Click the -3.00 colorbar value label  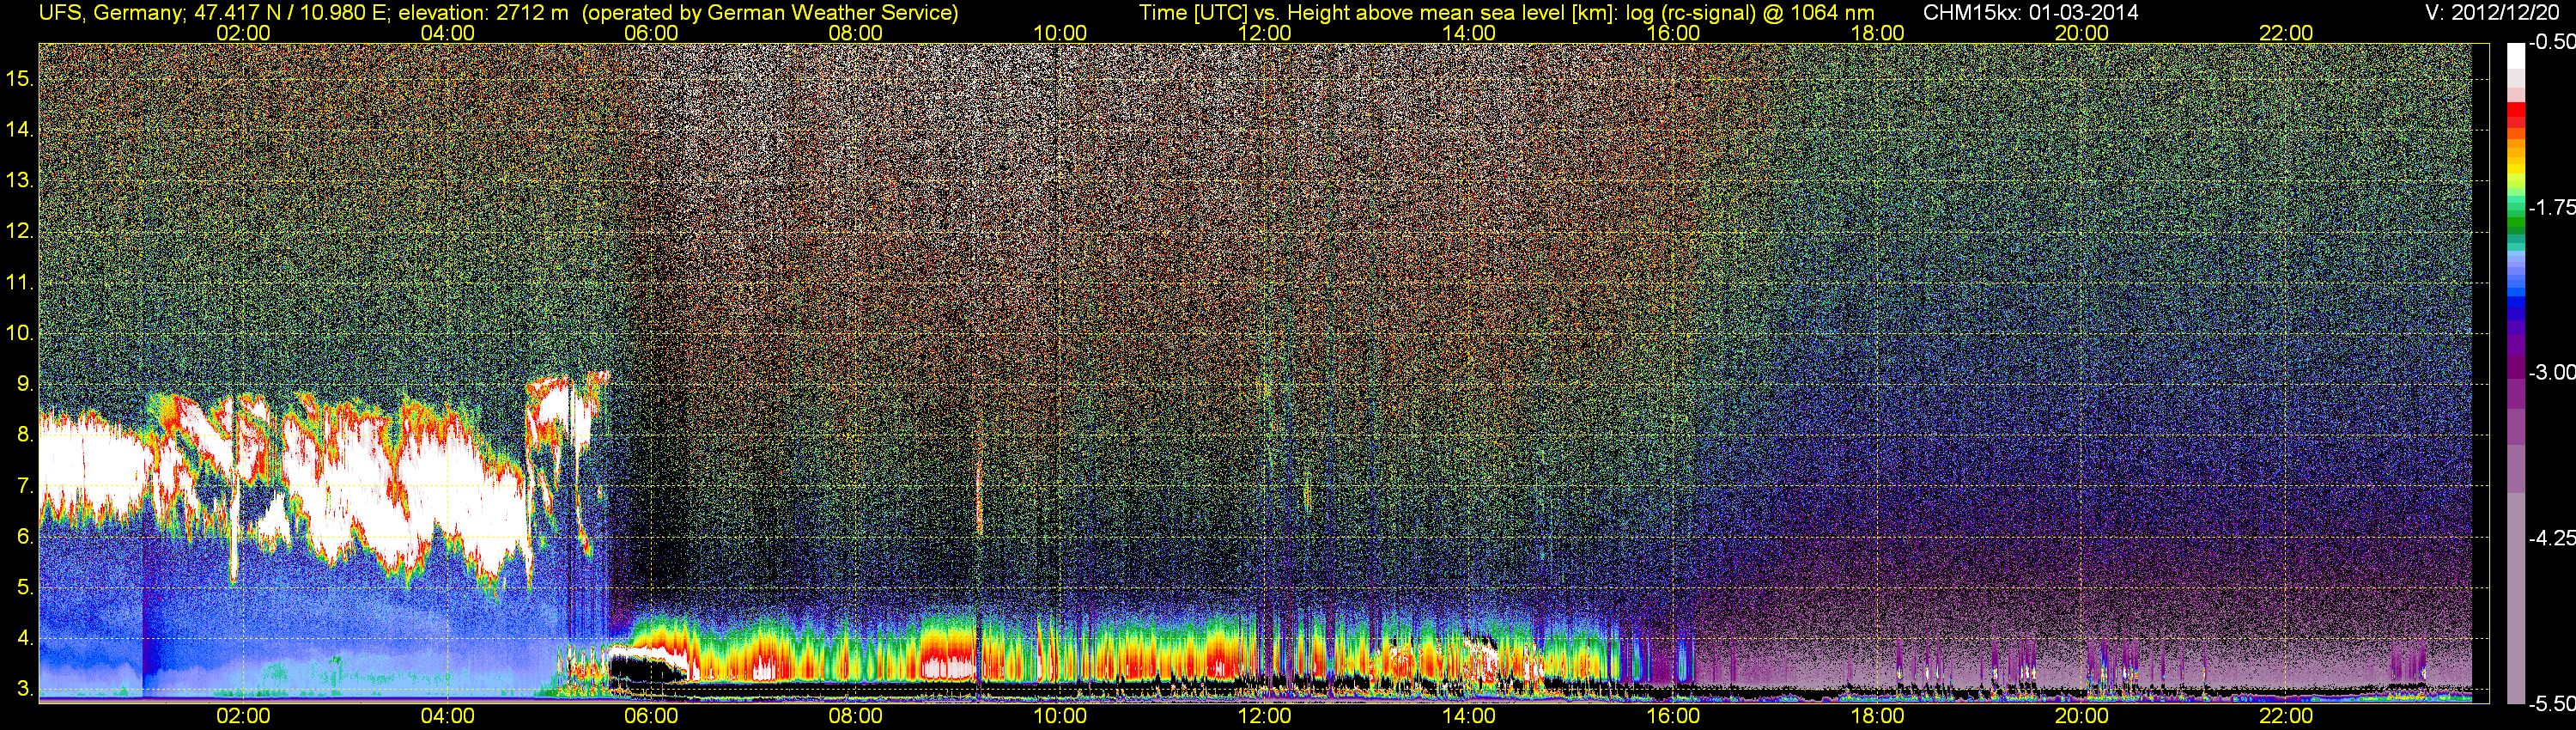[x=2551, y=372]
